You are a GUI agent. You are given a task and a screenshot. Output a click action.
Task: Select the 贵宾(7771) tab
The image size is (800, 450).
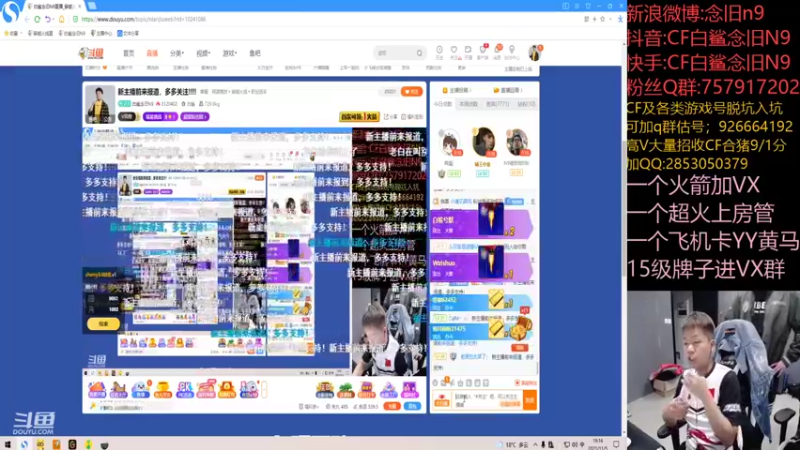[497, 104]
